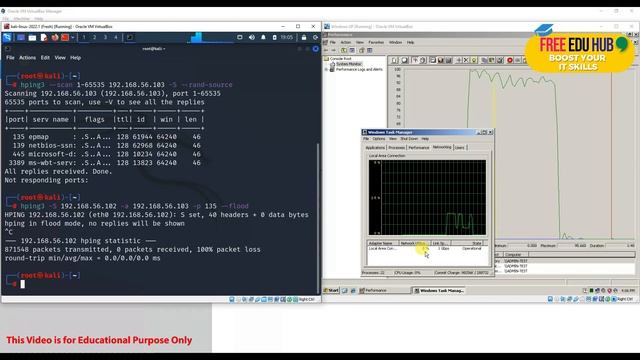Click the epmap port 135 scan row
Image resolution: width=640 pixels, height=360 pixels.
click(x=104, y=137)
